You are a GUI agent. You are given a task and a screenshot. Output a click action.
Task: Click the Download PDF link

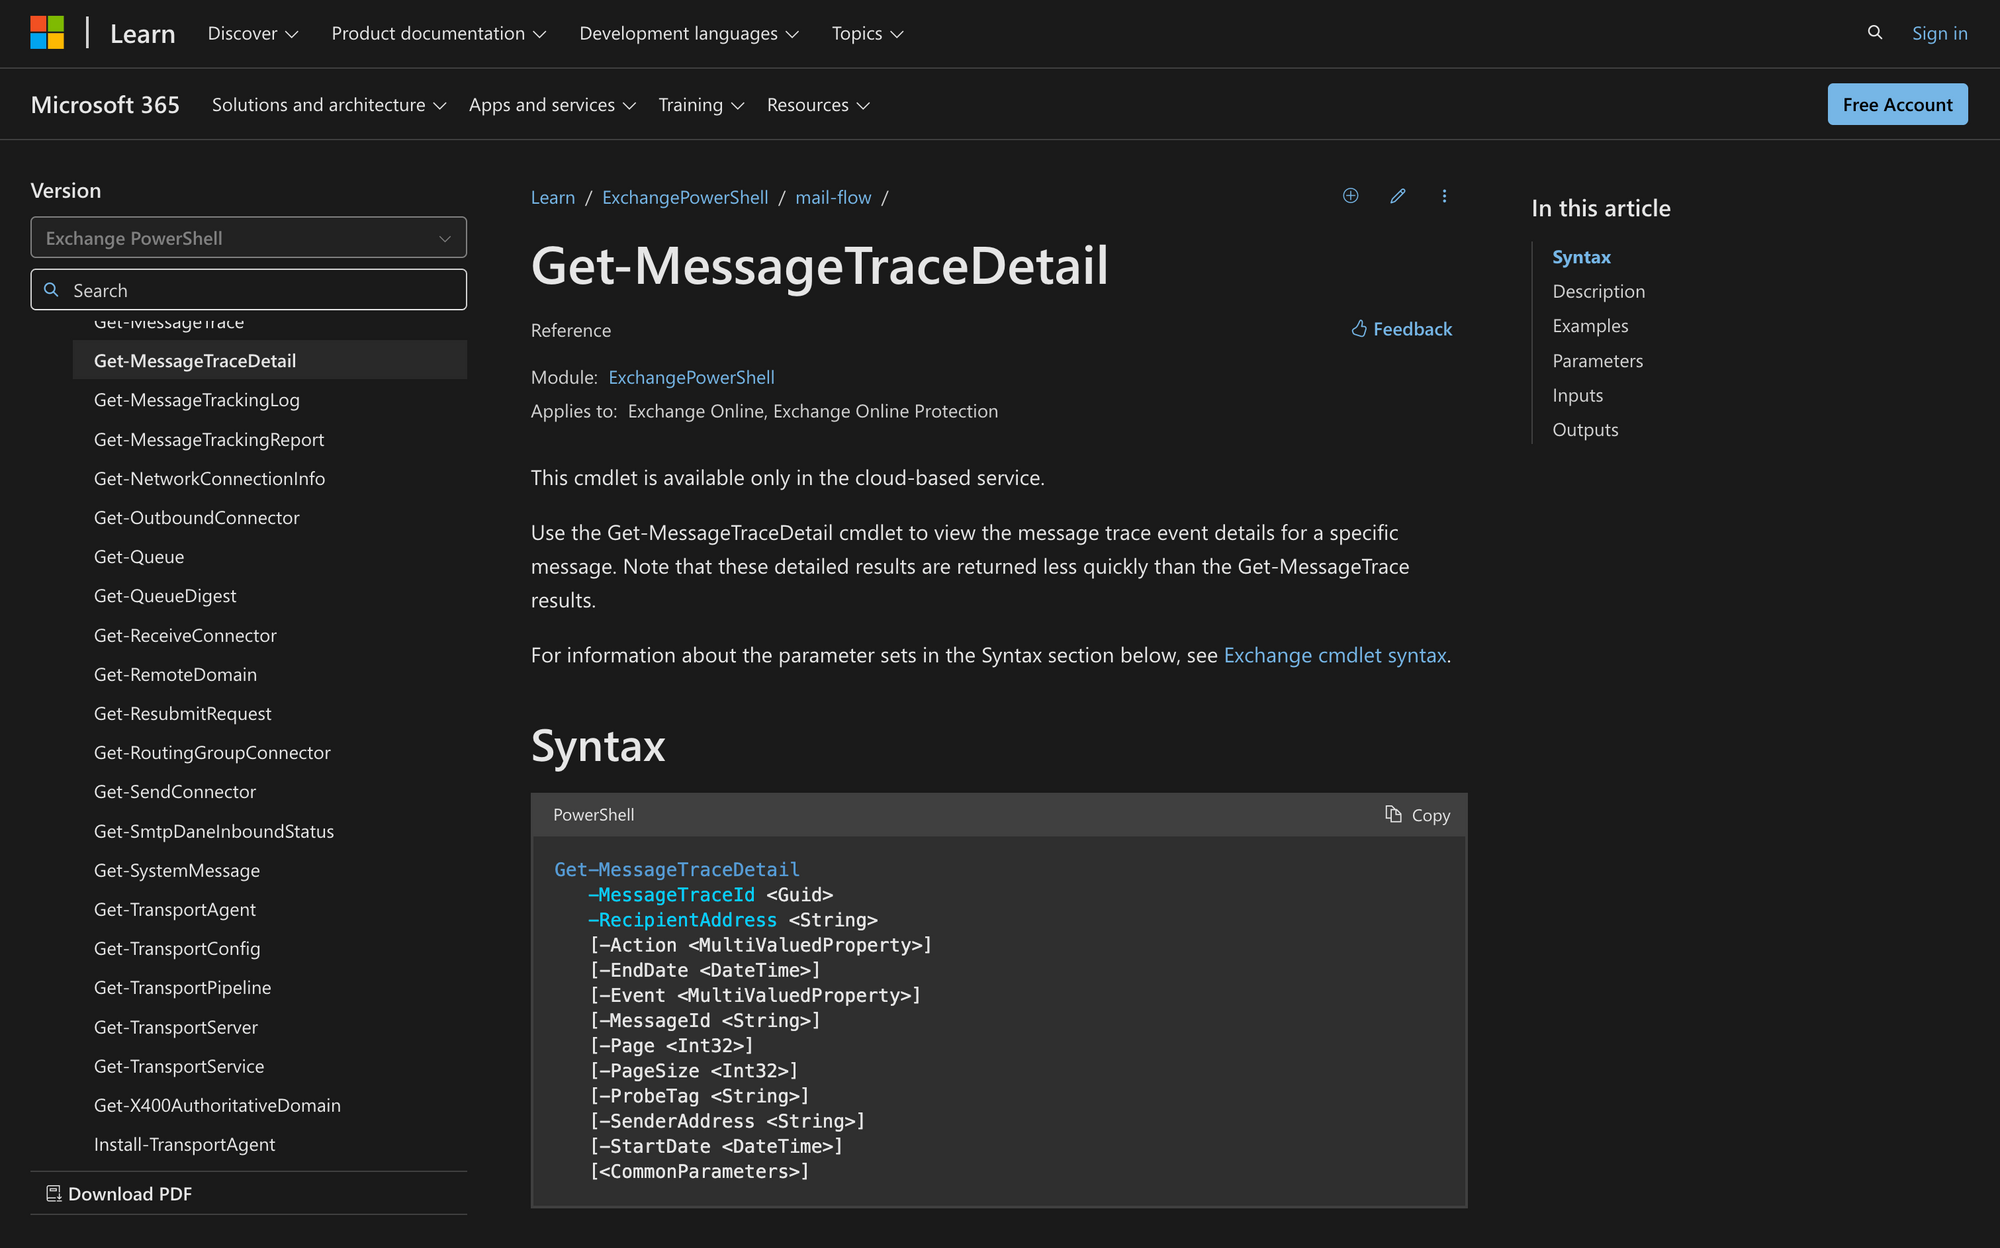pos(119,1194)
